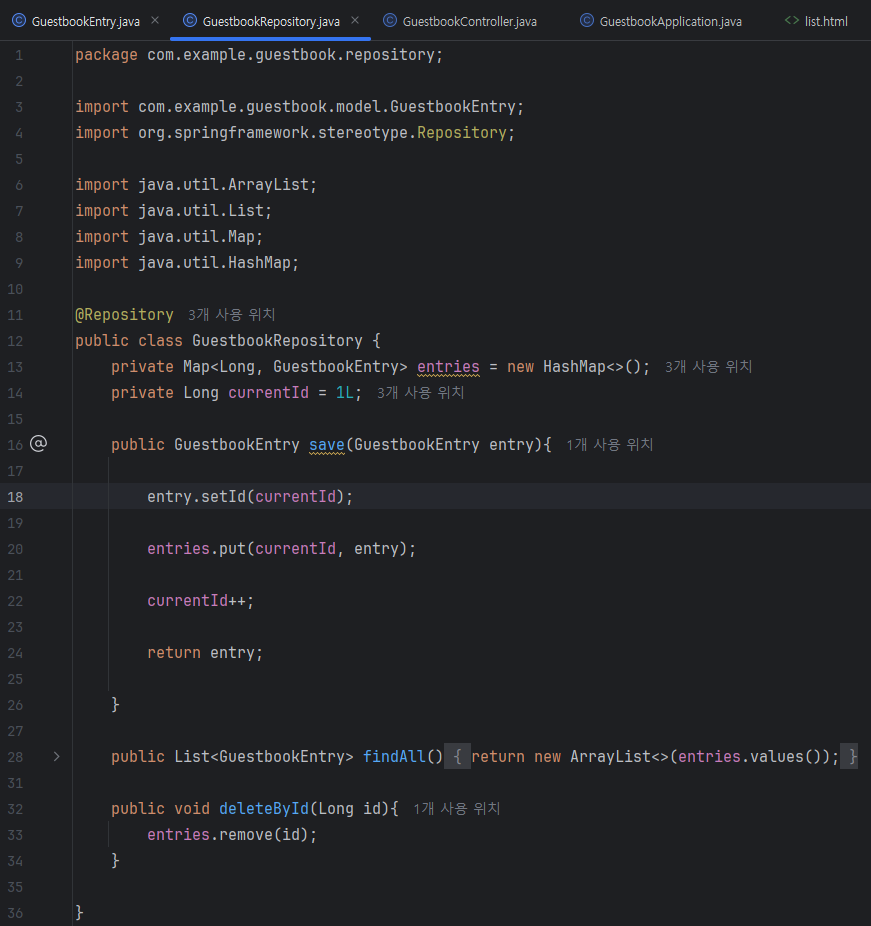Image resolution: width=871 pixels, height=926 pixels.
Task: Close the GuestbookEntry.java tab
Action: pos(155,20)
